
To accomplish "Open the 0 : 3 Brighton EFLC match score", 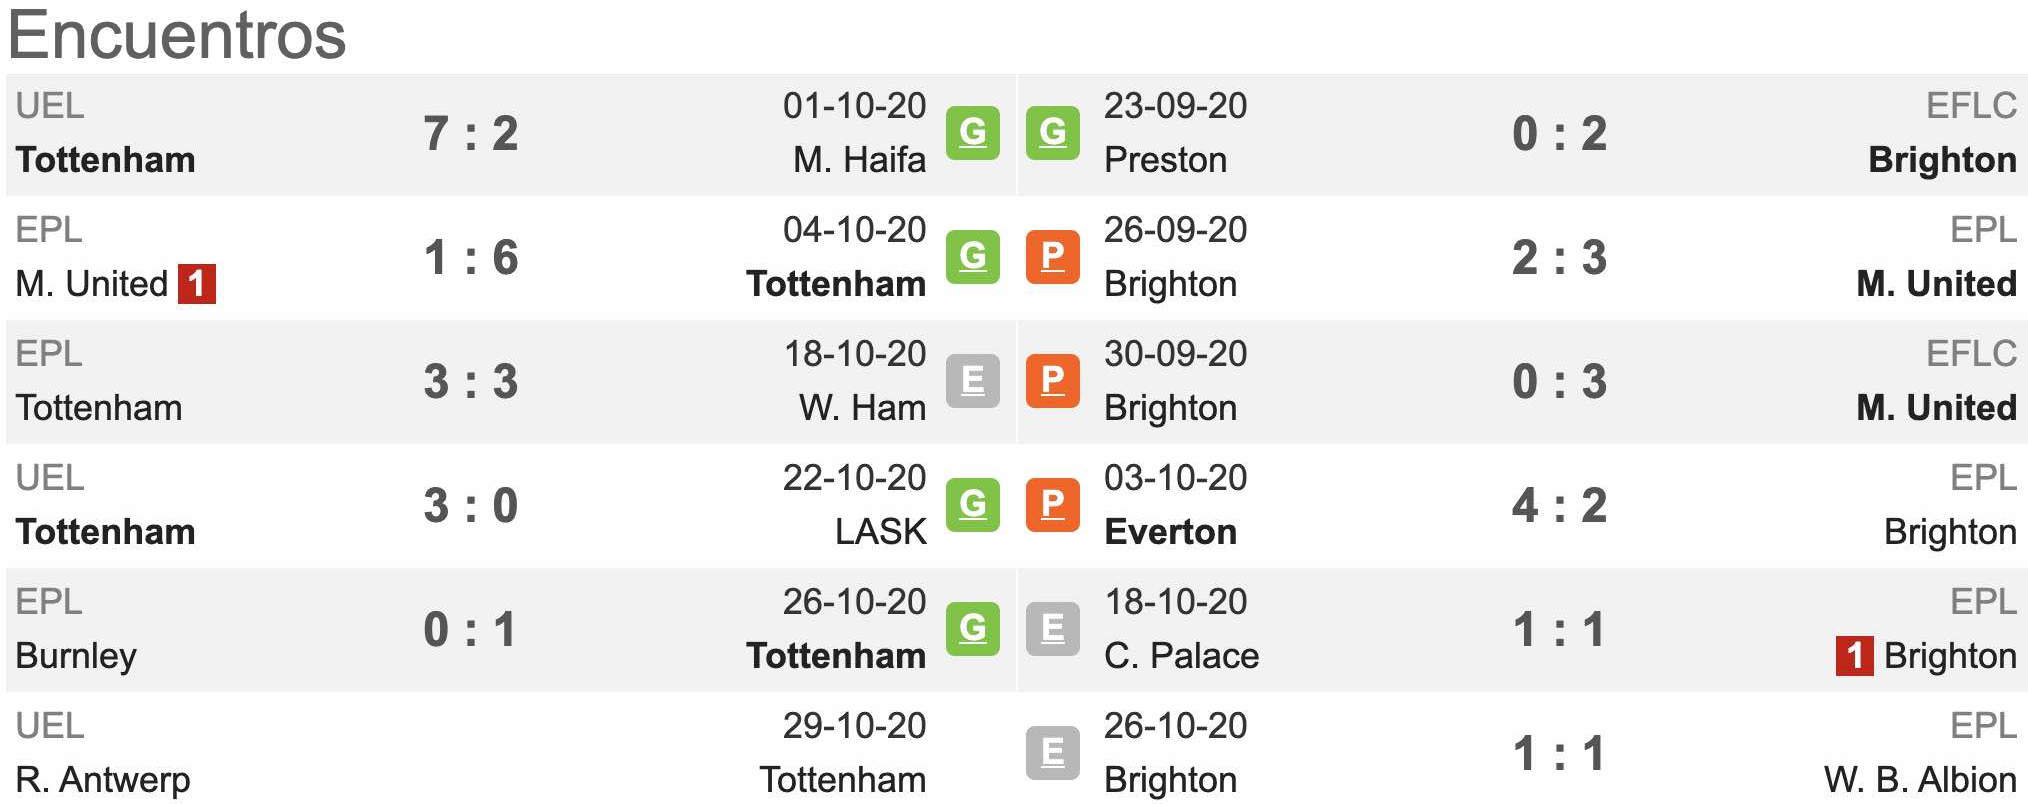I will (x=1559, y=382).
